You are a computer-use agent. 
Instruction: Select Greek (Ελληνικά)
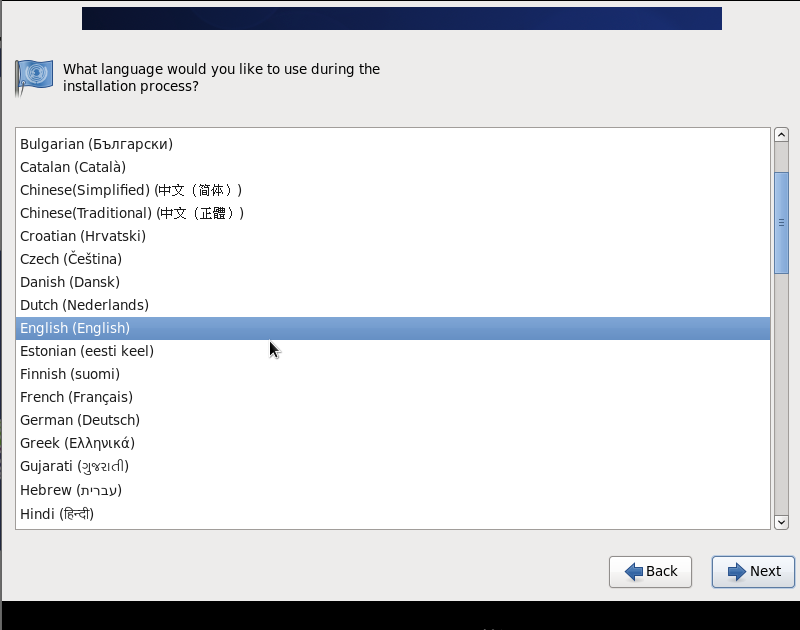pos(393,443)
